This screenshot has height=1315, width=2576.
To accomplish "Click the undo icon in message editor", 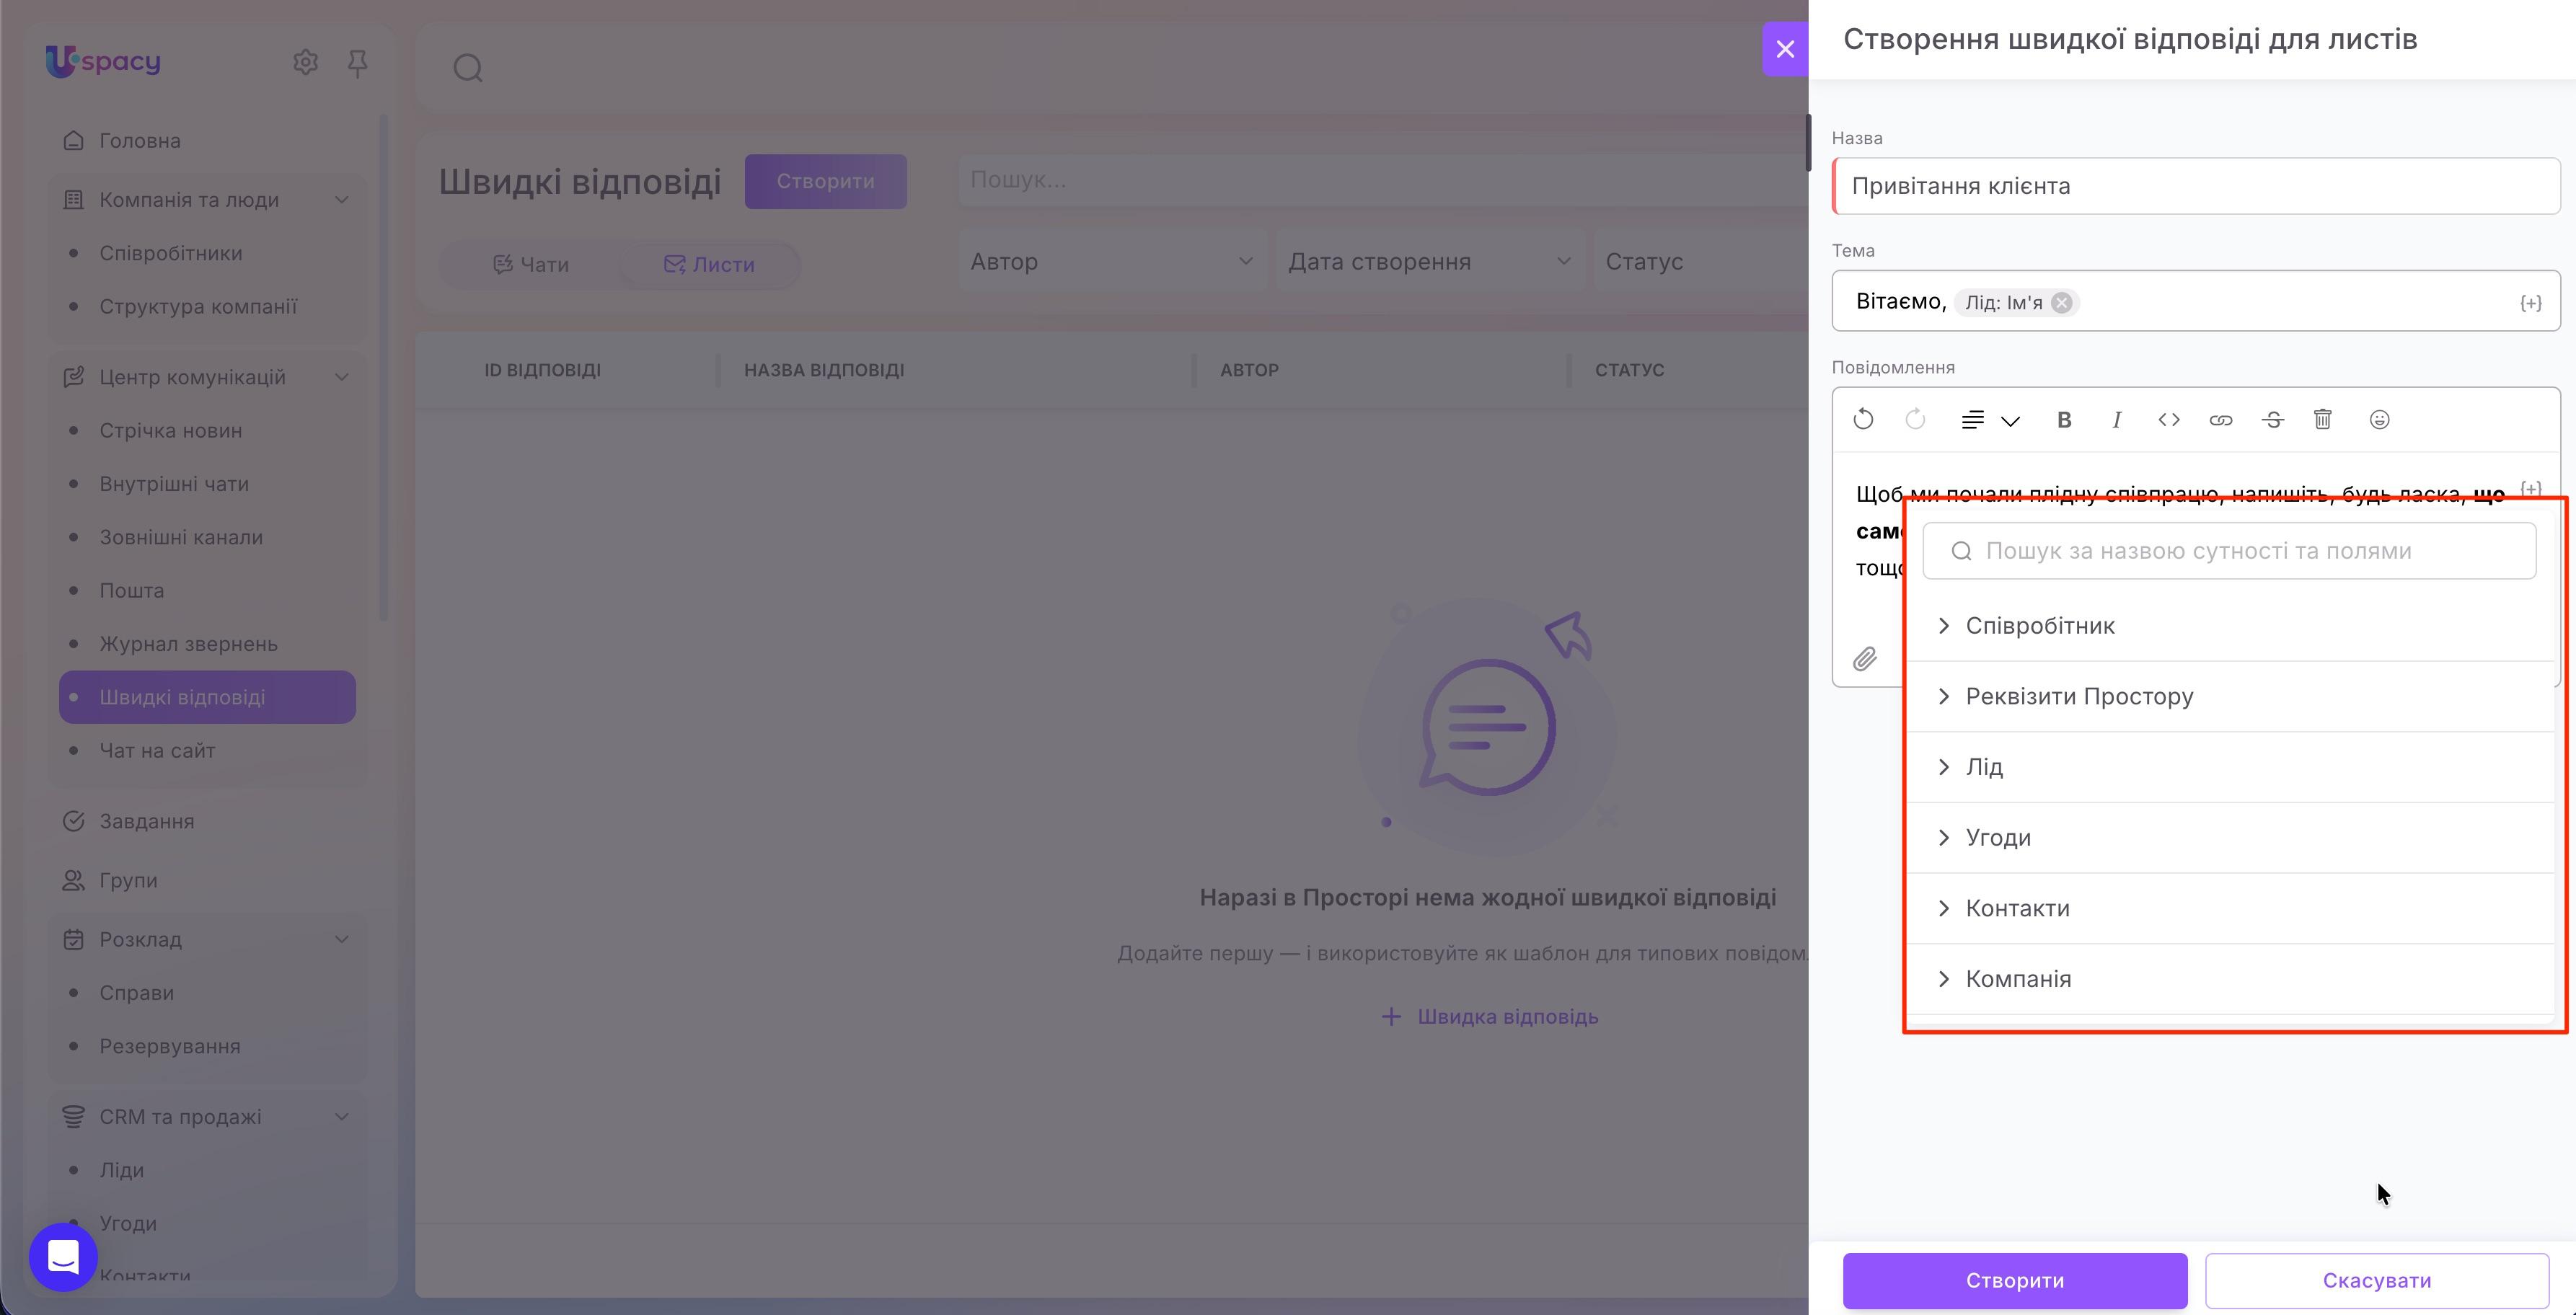I will [x=1863, y=420].
